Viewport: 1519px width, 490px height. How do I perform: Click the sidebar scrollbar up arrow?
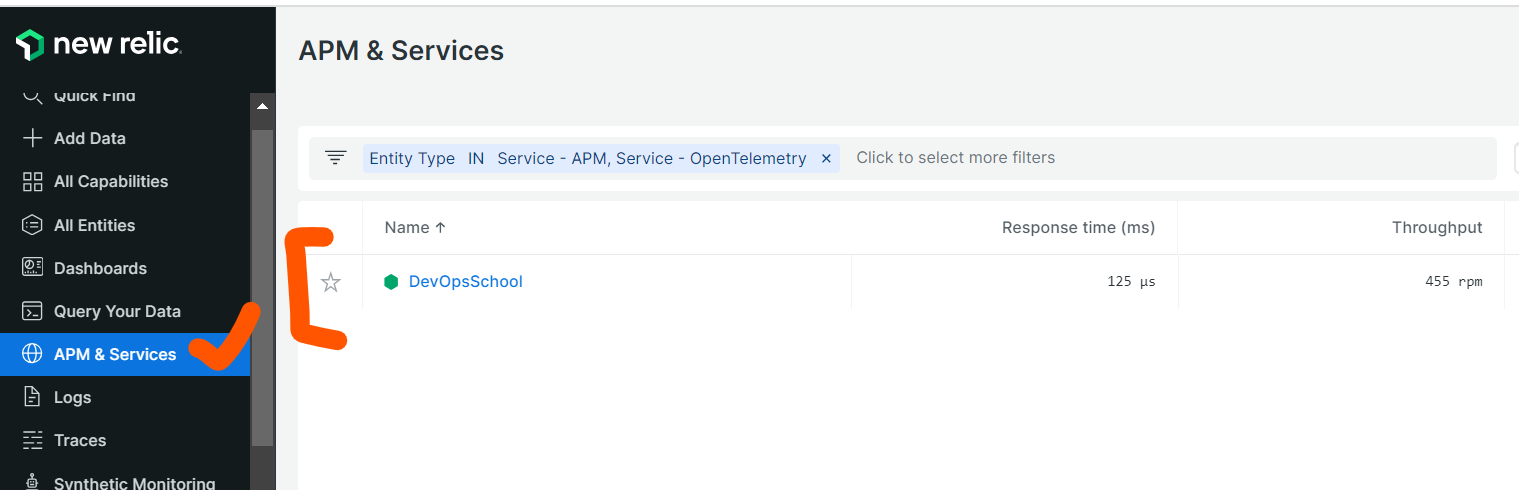click(x=263, y=105)
